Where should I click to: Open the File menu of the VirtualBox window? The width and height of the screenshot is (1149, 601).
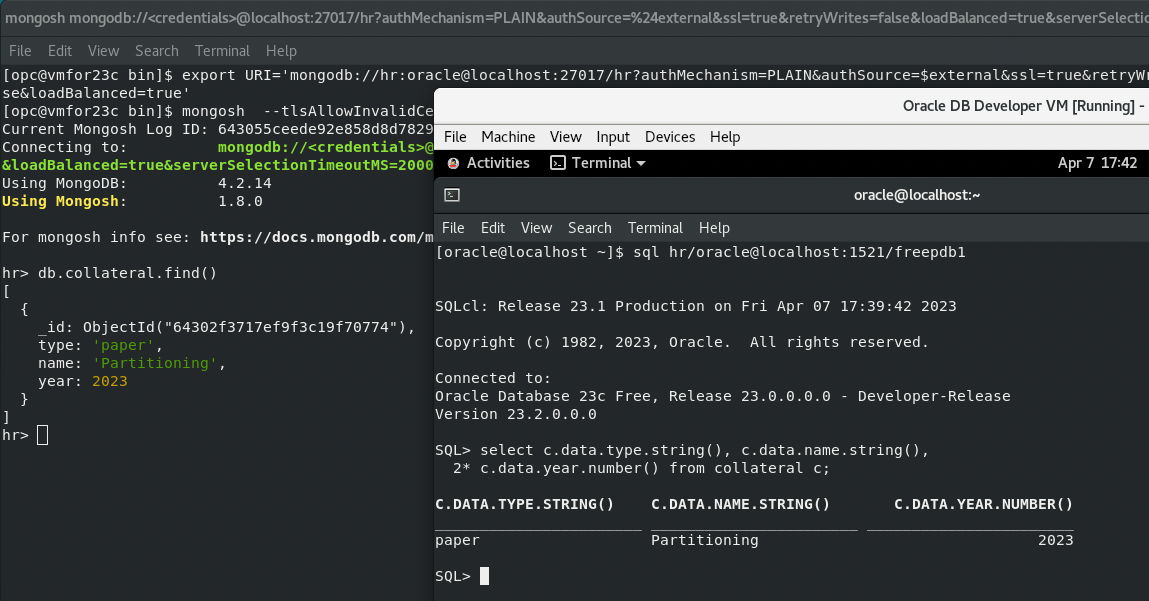[455, 137]
